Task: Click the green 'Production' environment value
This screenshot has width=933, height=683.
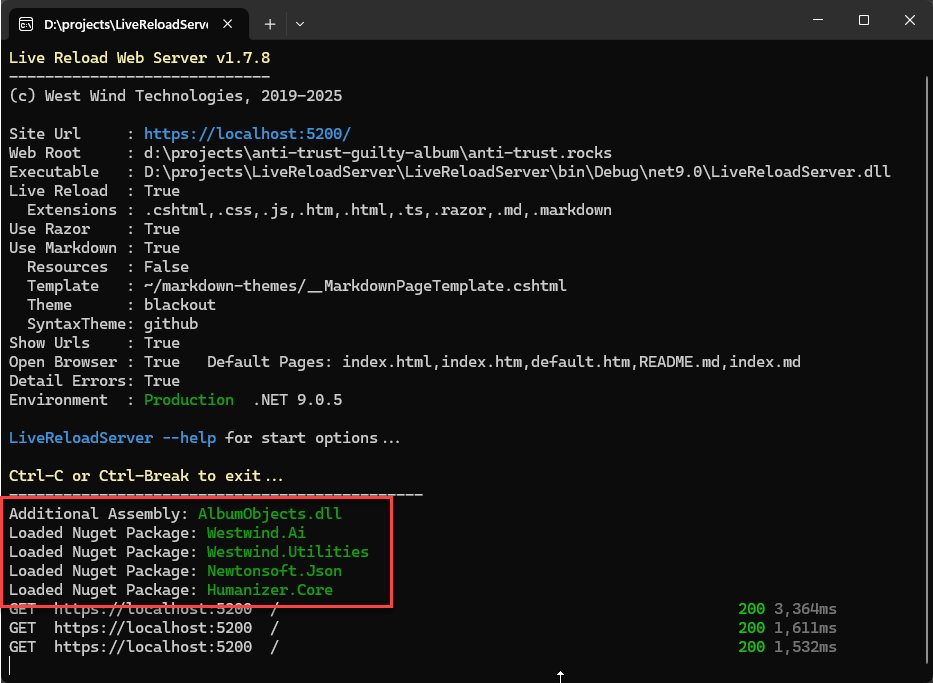Action: [x=189, y=400]
